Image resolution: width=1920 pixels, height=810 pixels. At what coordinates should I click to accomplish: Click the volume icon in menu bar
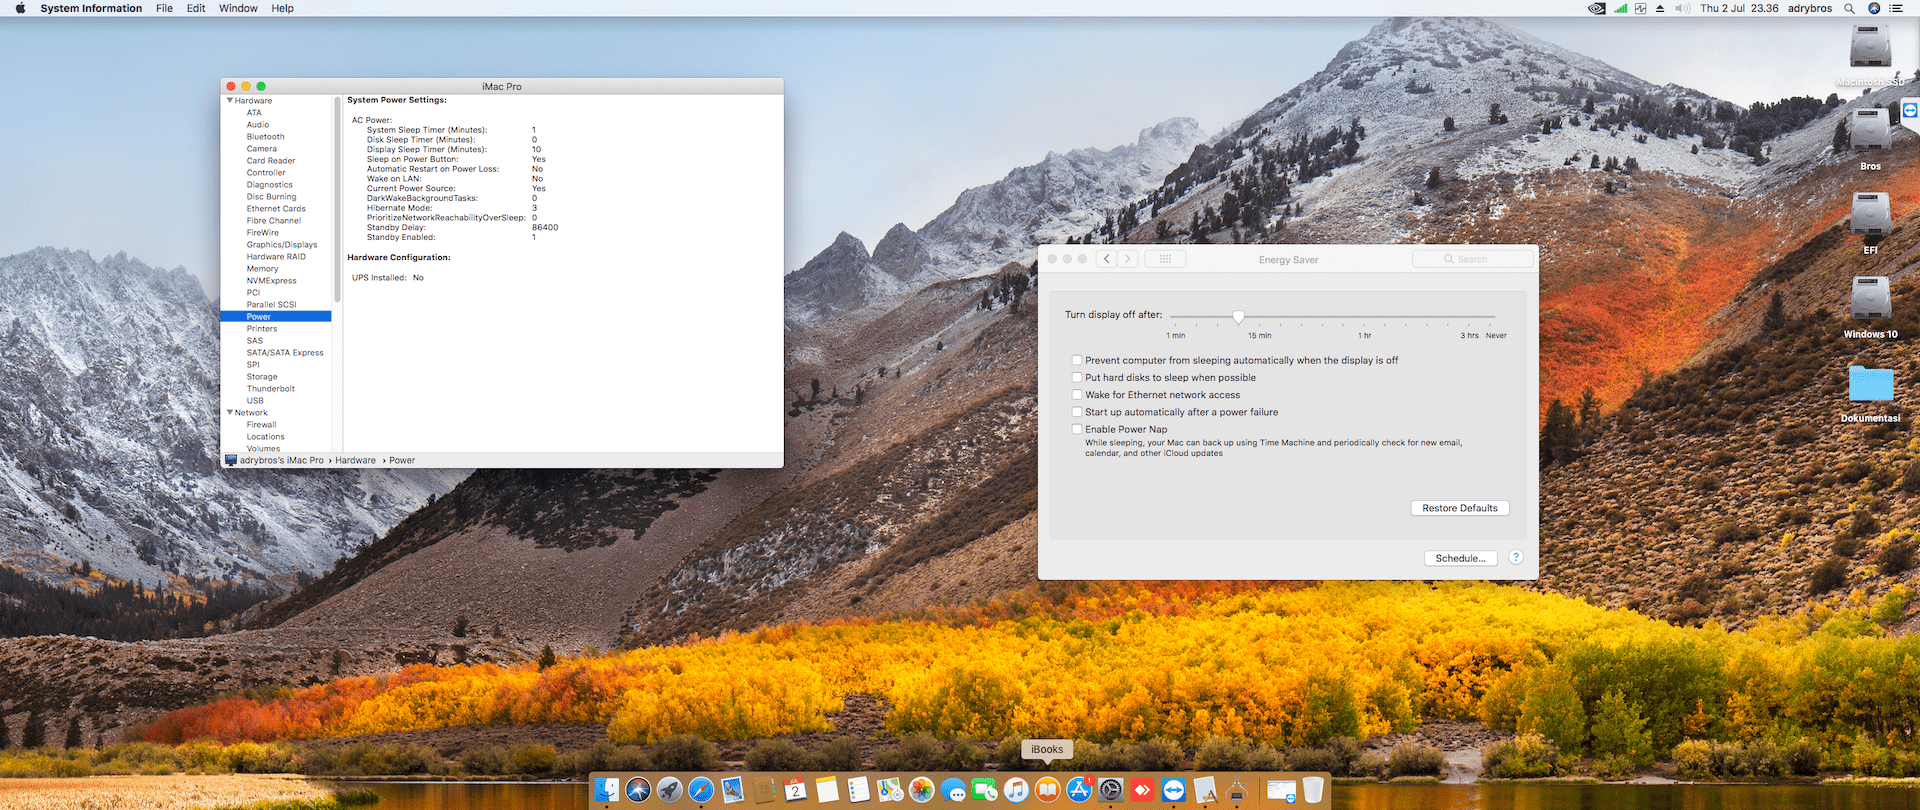click(x=1683, y=8)
